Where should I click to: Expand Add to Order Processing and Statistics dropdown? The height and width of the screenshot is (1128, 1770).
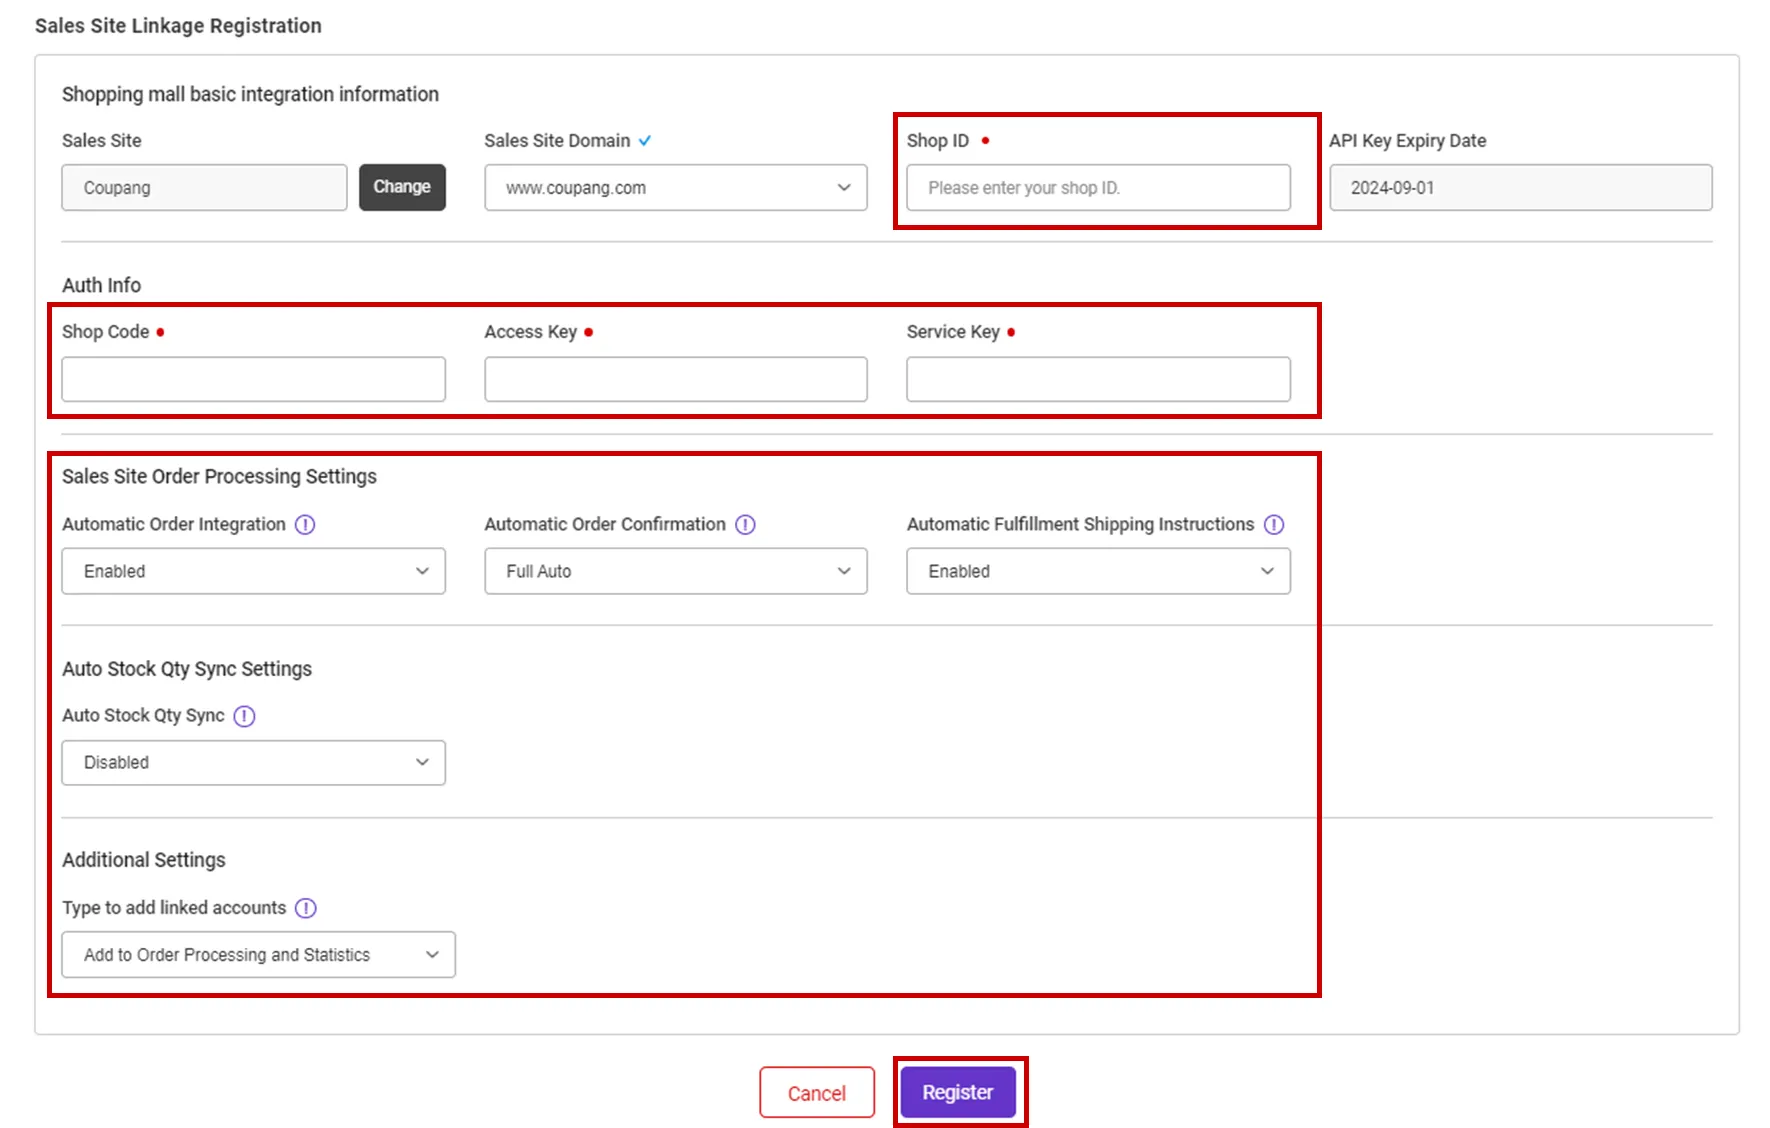[259, 955]
